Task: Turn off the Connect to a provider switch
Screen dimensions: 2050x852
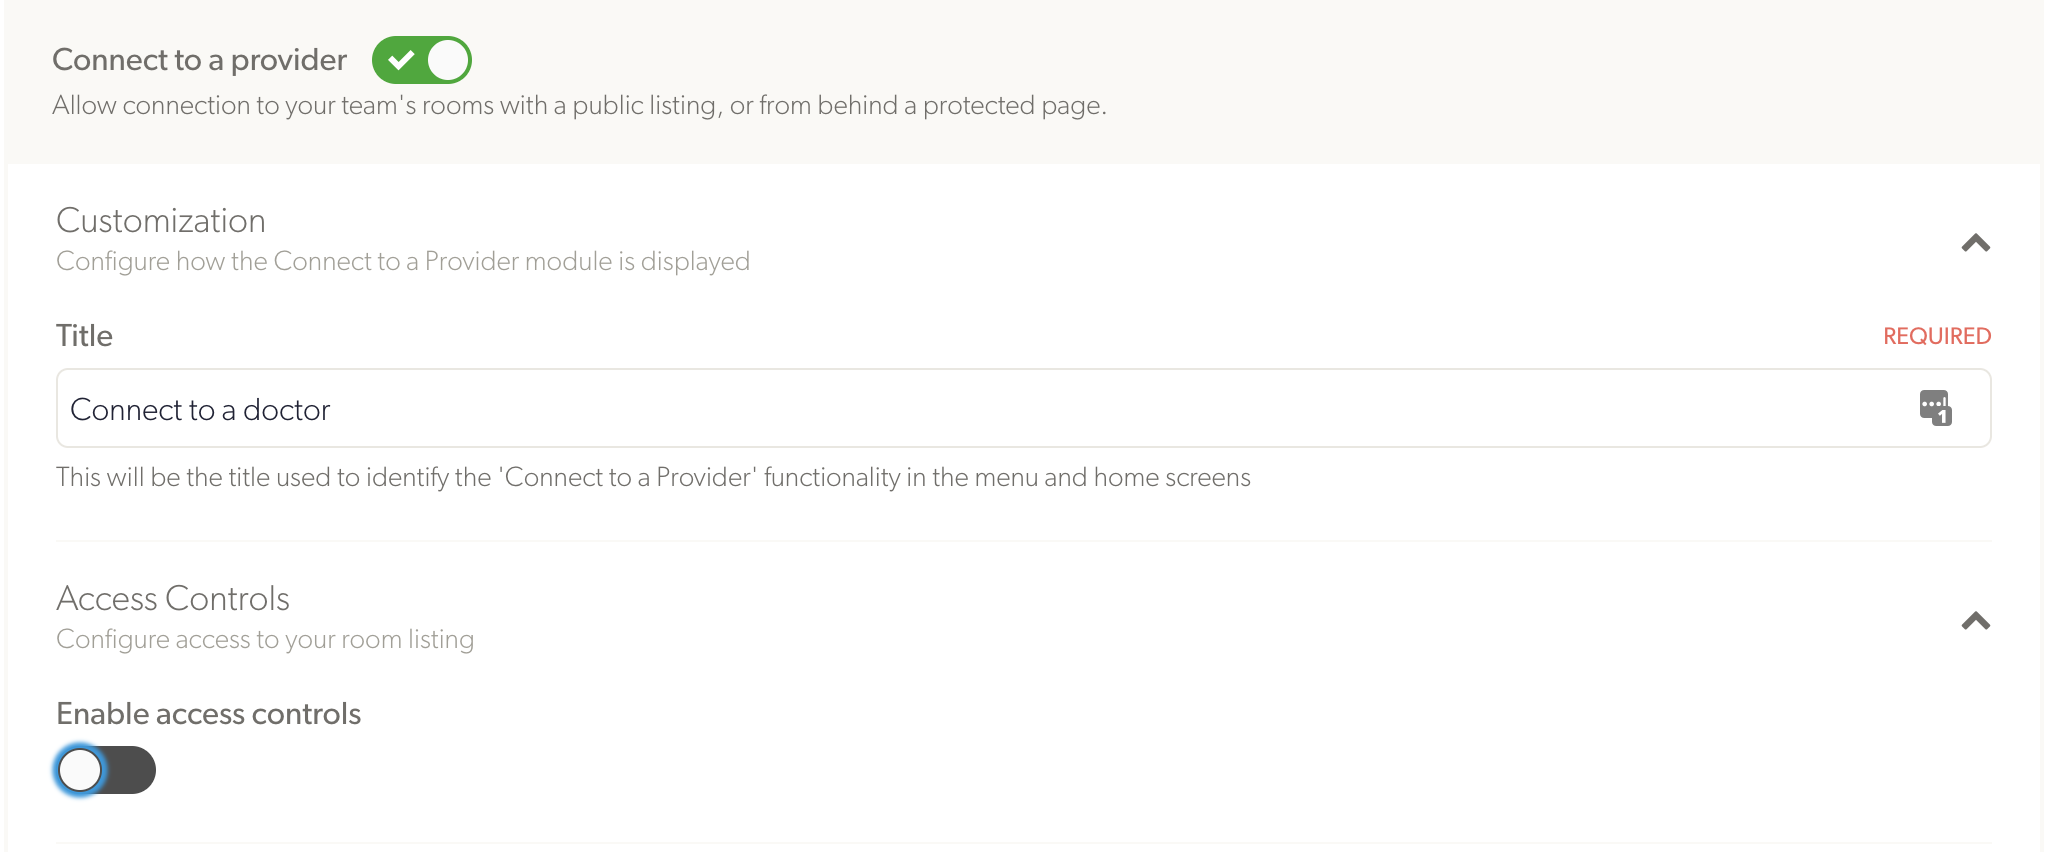Action: point(421,60)
